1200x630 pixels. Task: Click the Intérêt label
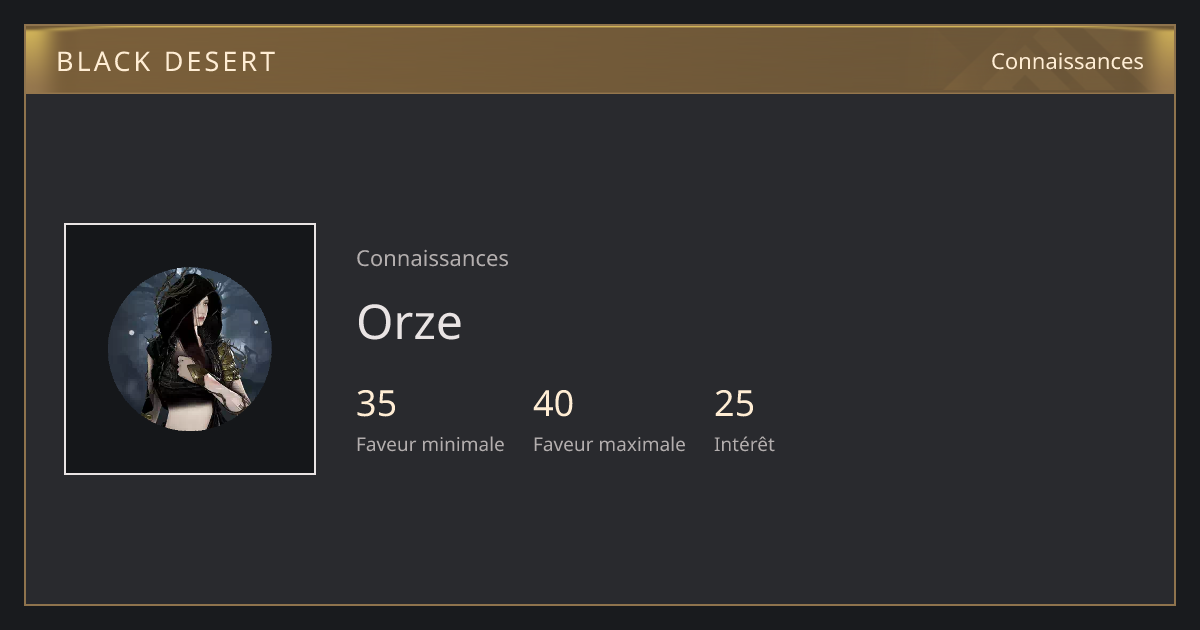pos(744,444)
